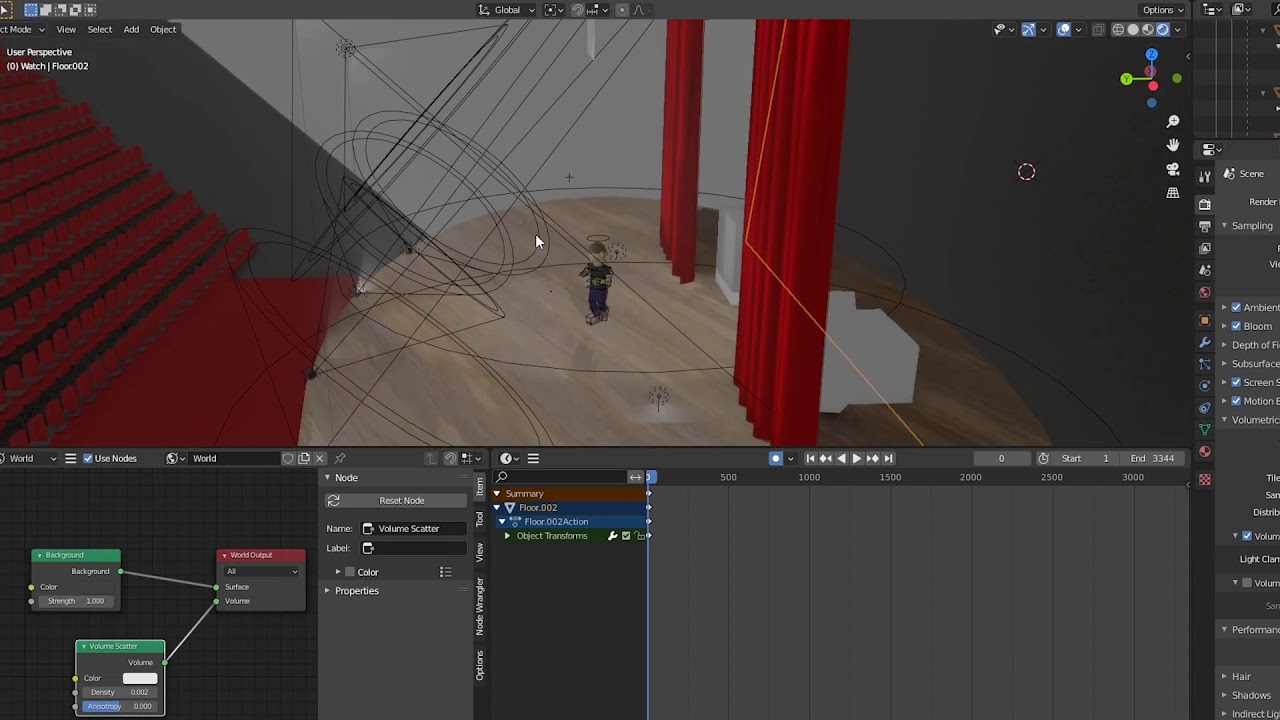
Task: Expand the Object Transforms channel
Action: click(506, 535)
